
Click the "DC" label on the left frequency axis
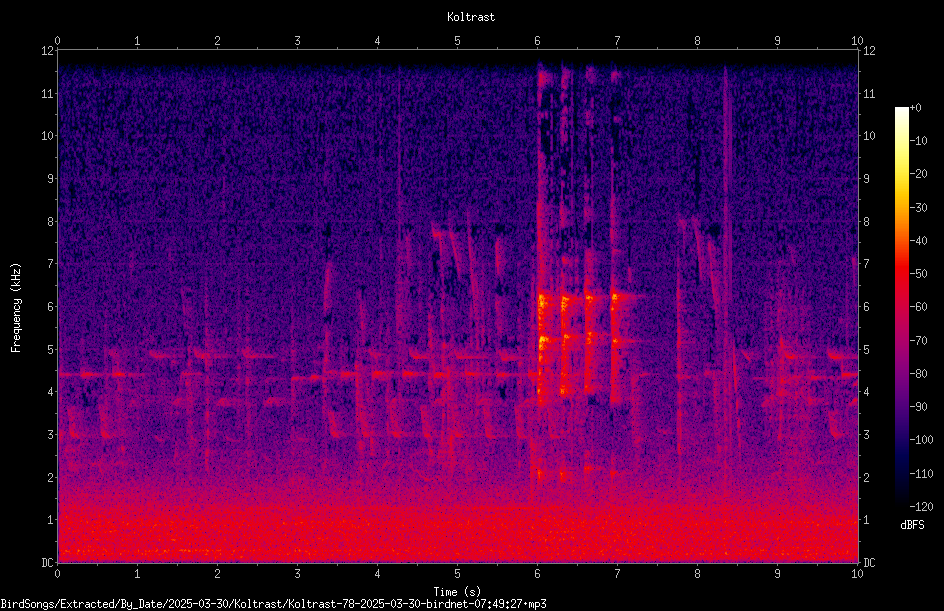coord(46,563)
